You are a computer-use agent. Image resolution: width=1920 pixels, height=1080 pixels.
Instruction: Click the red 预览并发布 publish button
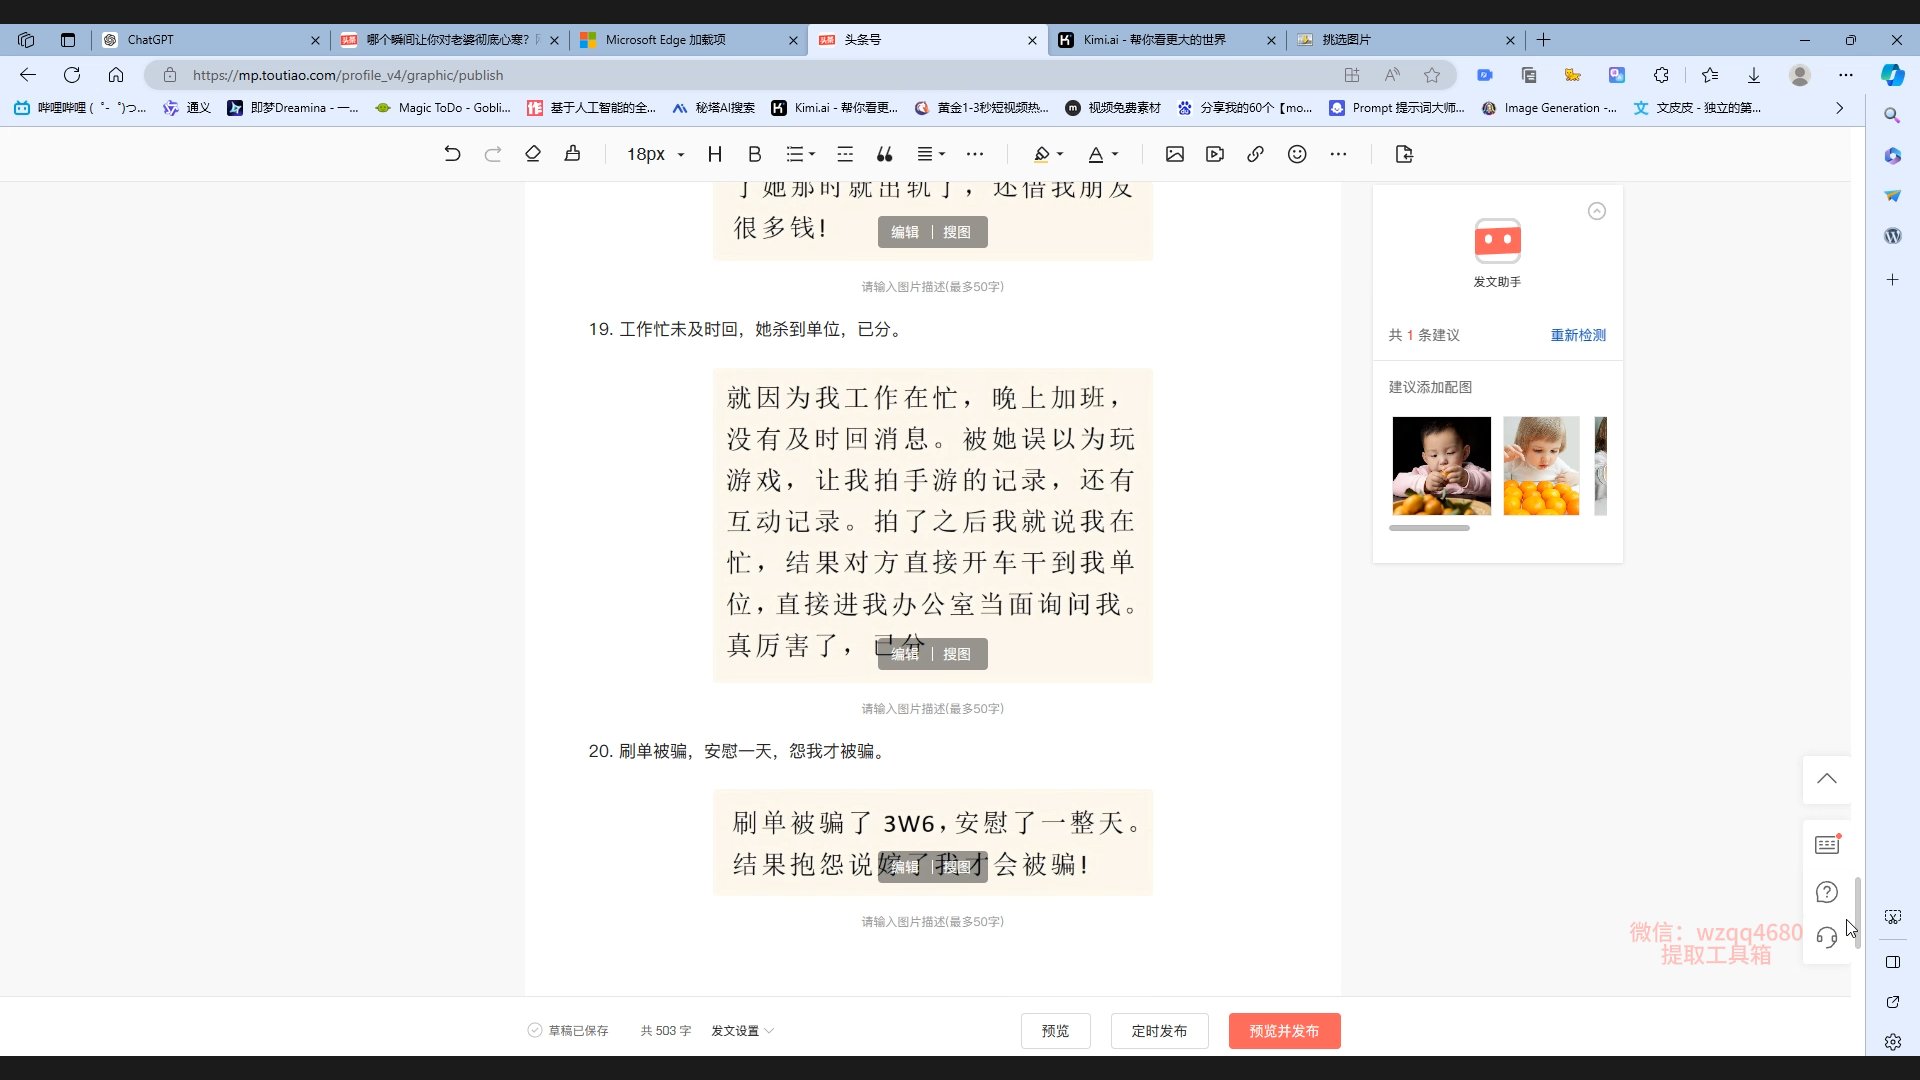(1284, 1031)
